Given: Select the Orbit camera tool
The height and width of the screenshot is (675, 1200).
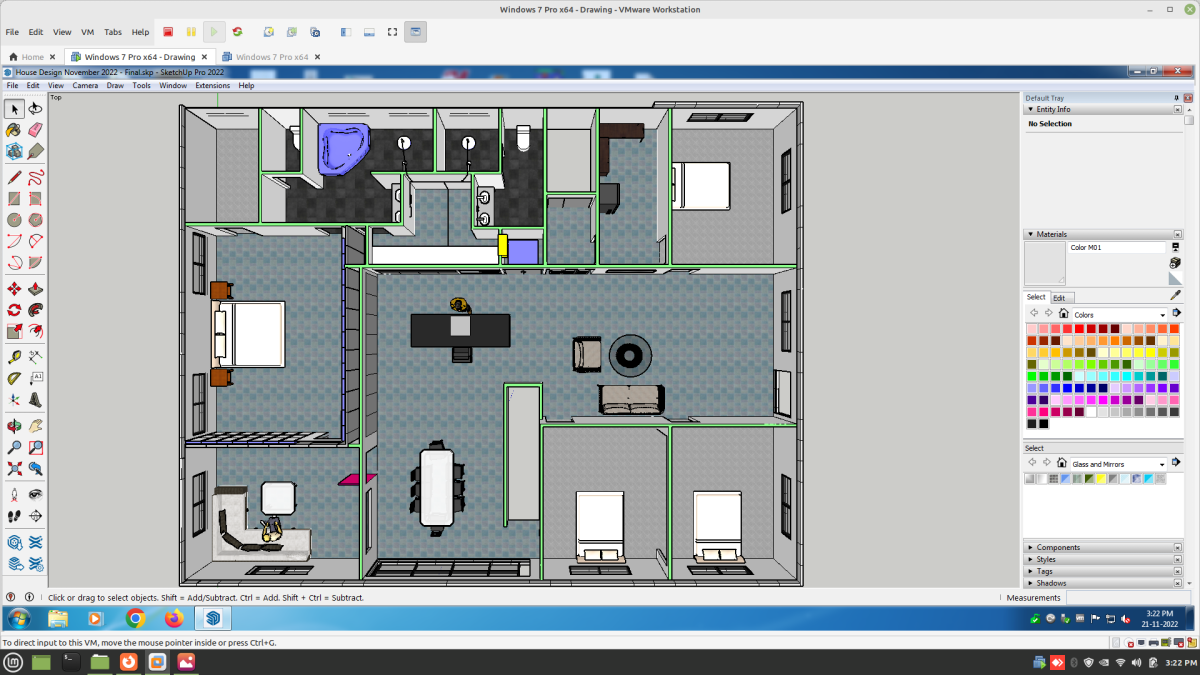Looking at the screenshot, I should [14, 423].
